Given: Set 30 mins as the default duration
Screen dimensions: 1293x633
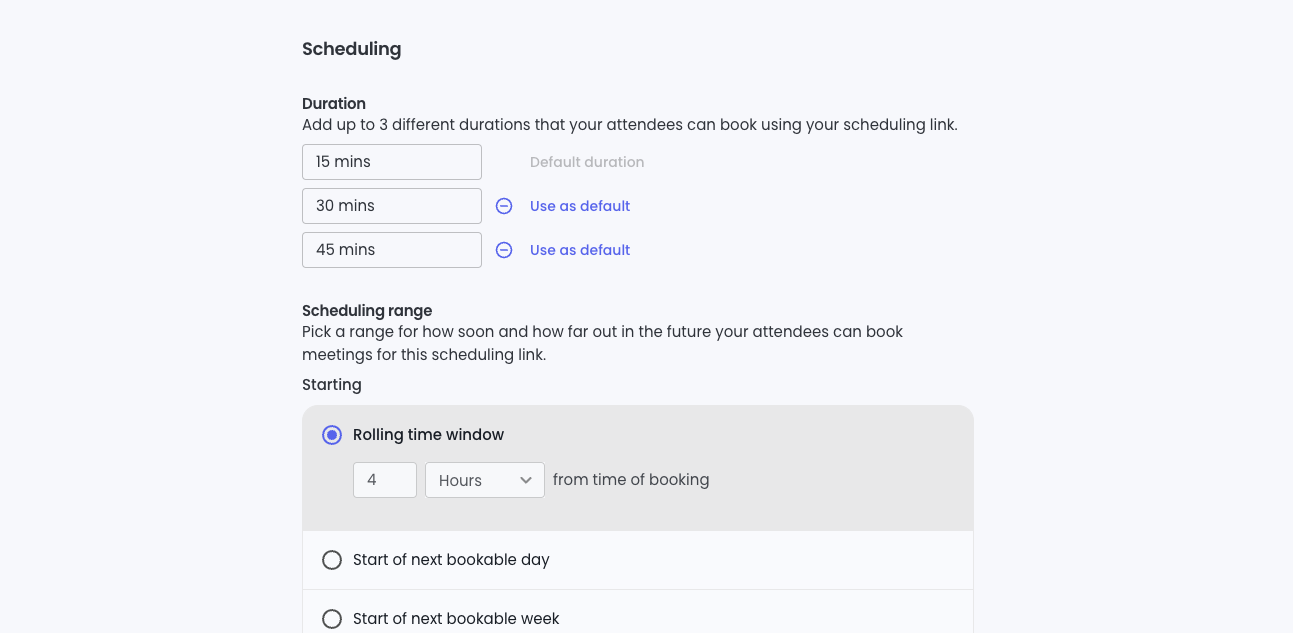Looking at the screenshot, I should click(x=580, y=206).
